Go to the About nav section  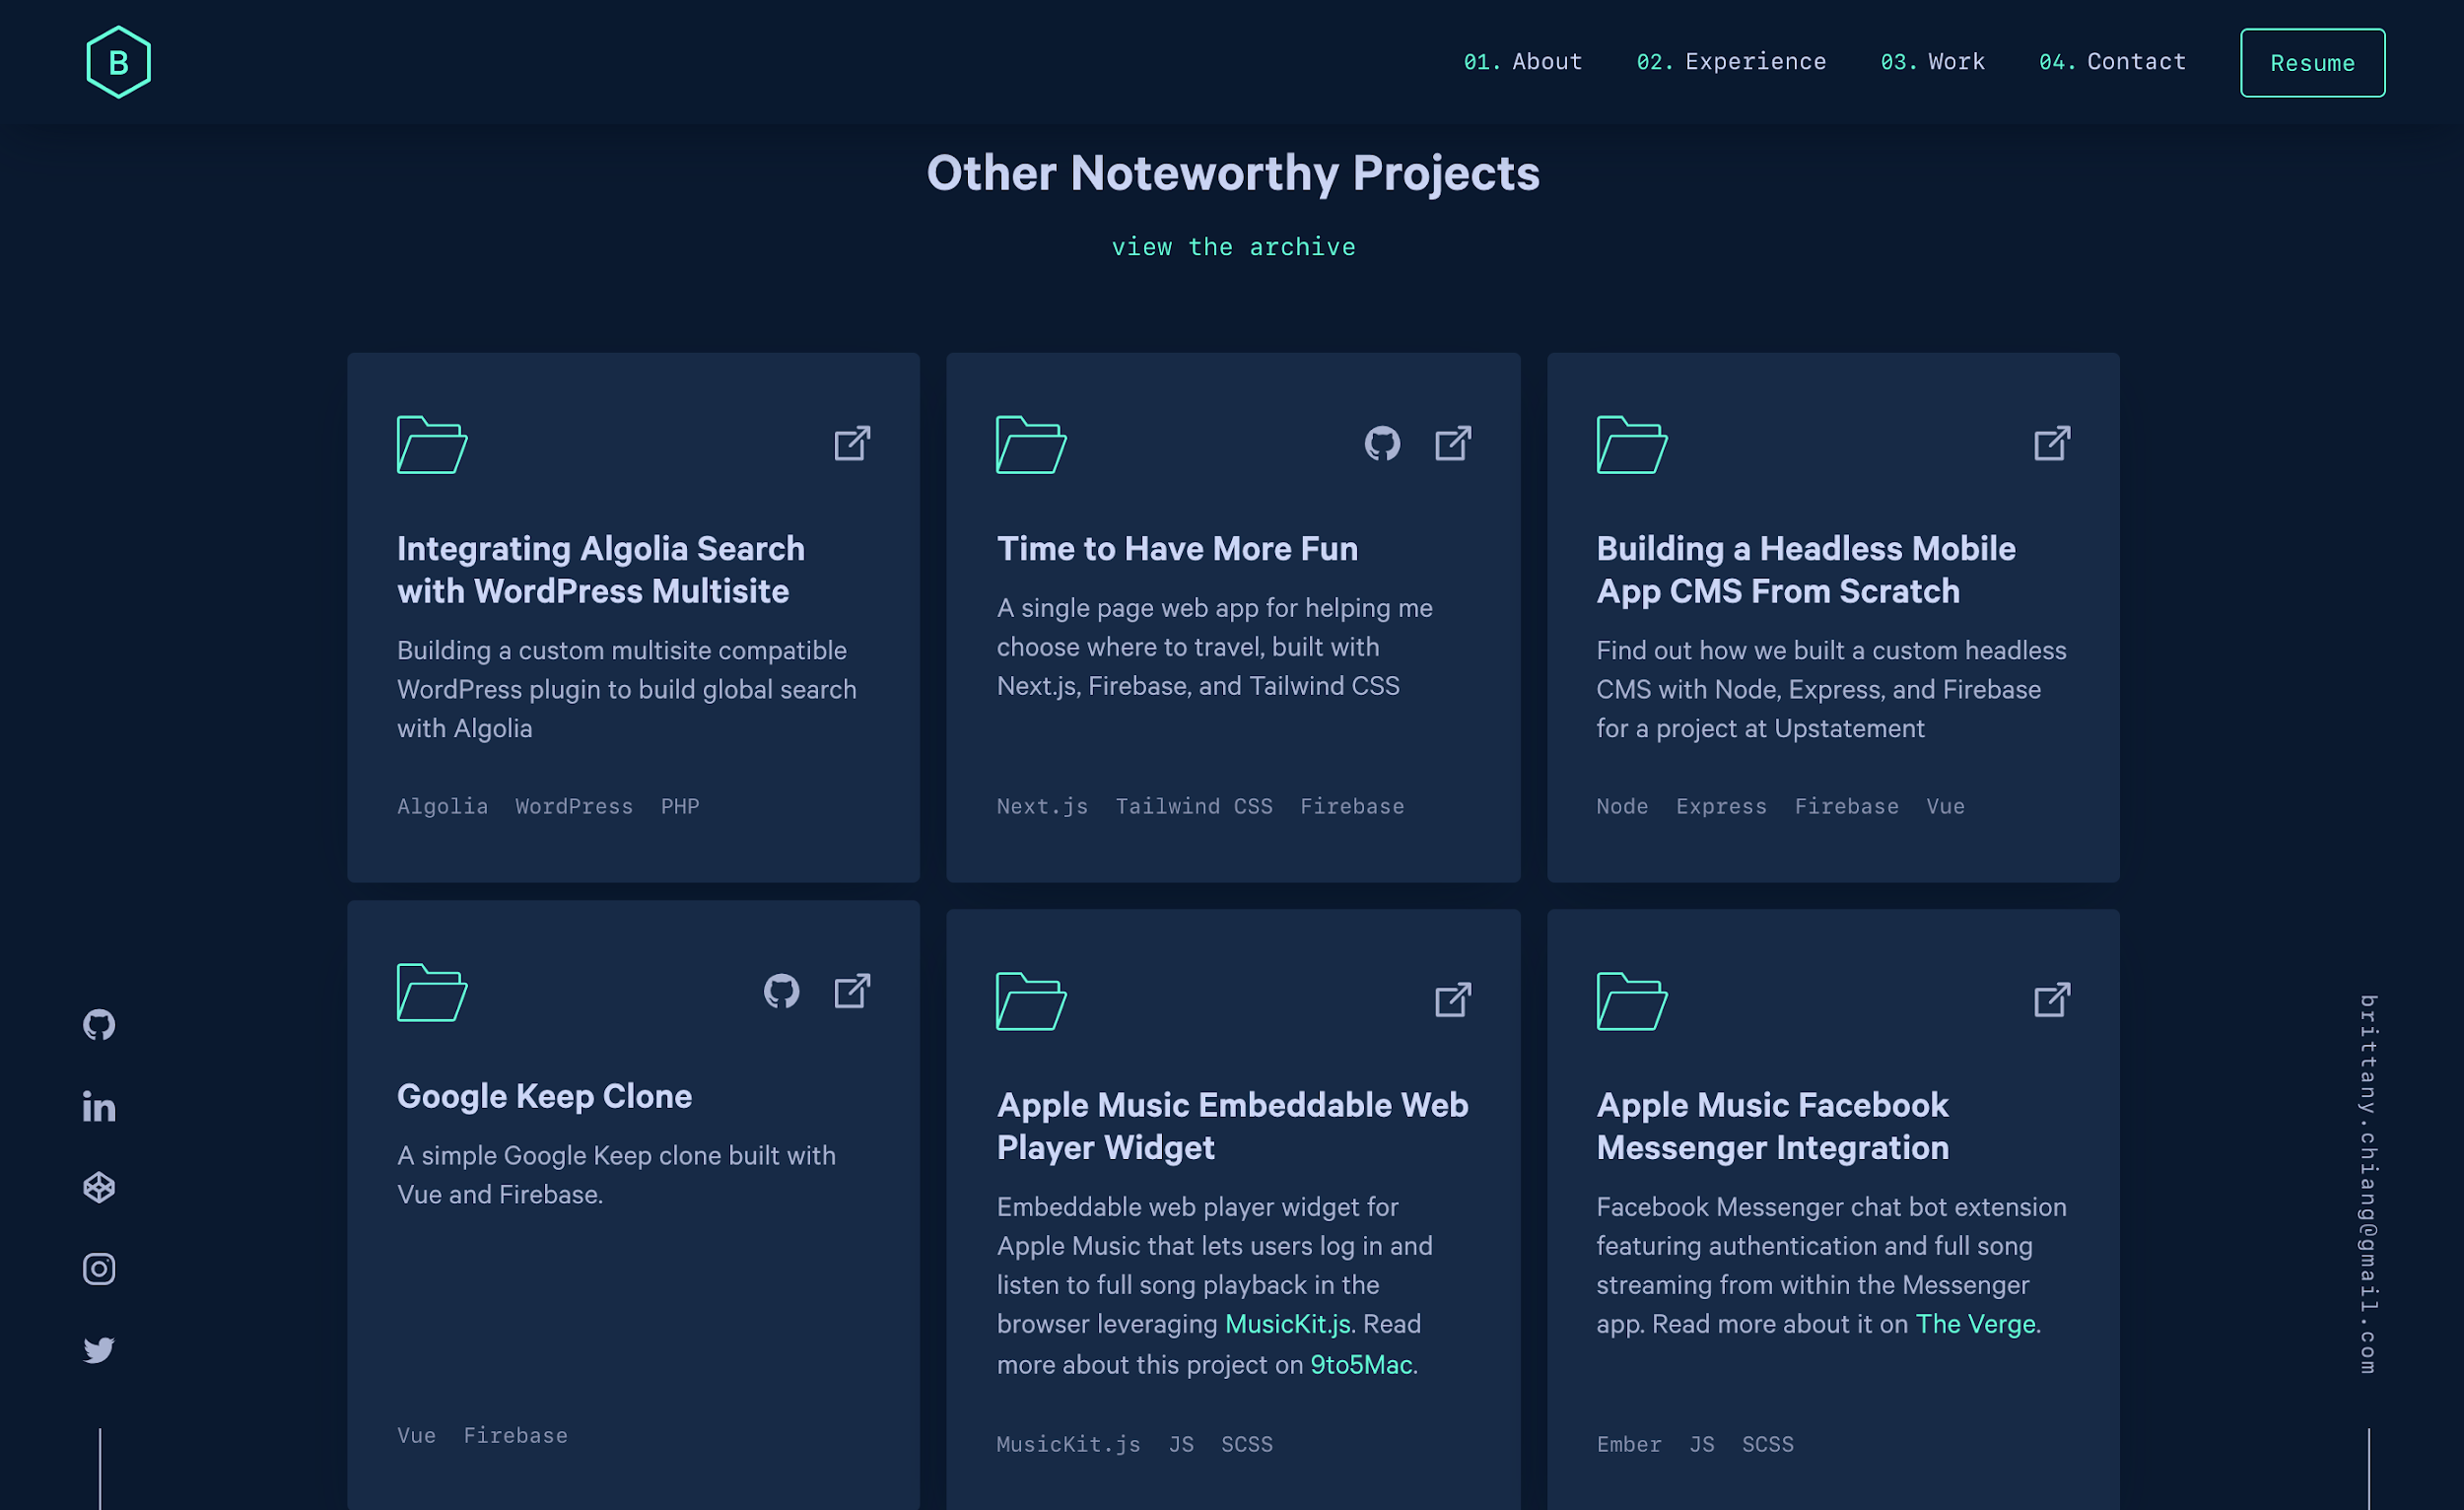[1523, 62]
